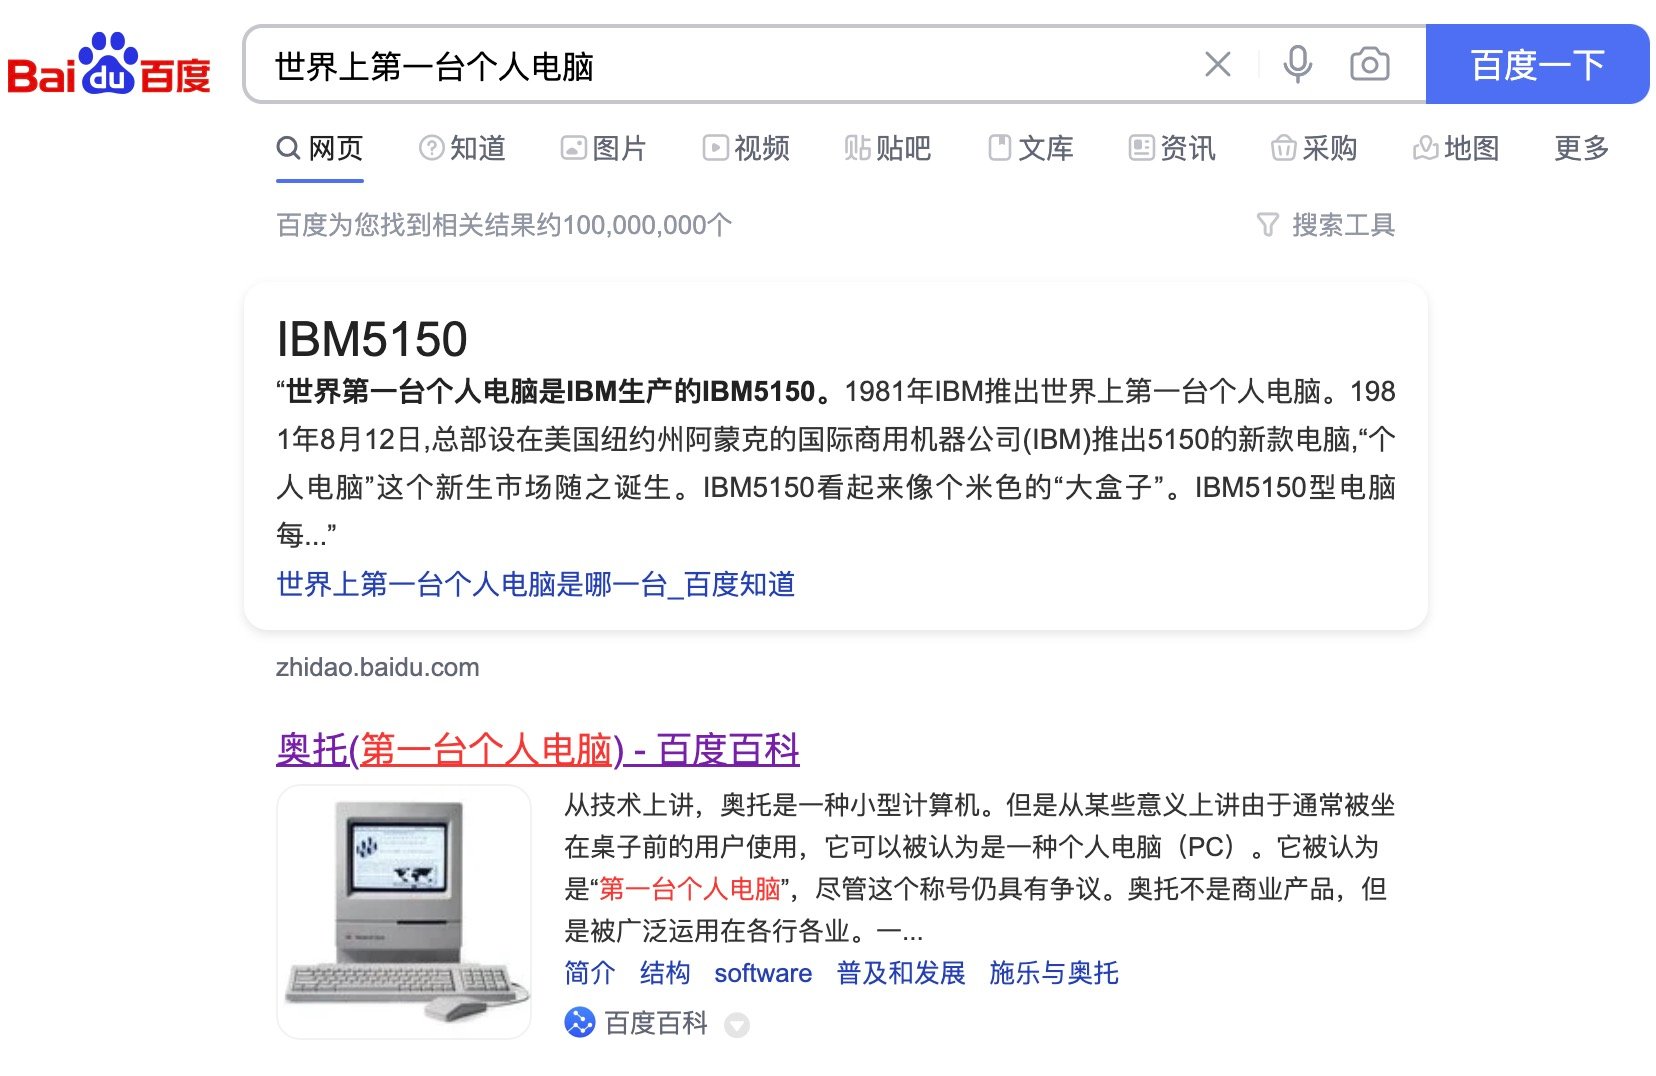The width and height of the screenshot is (1656, 1076).
Task: Open the 地图 map tab
Action: click(1456, 148)
